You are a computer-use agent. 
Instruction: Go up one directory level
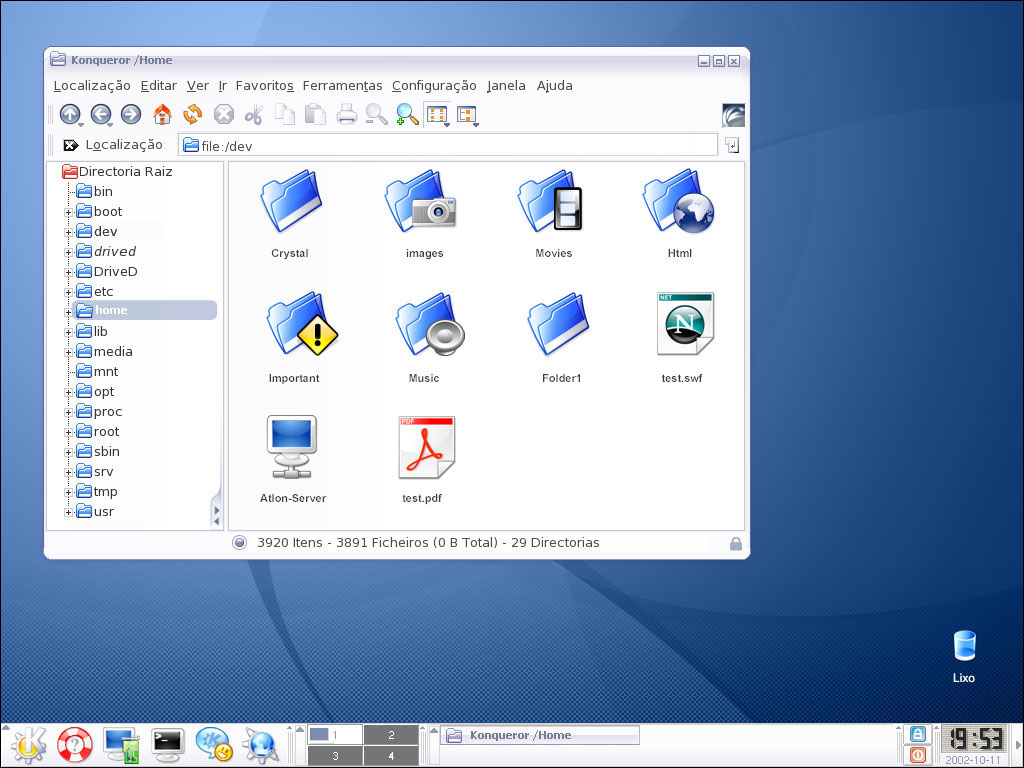(70, 114)
